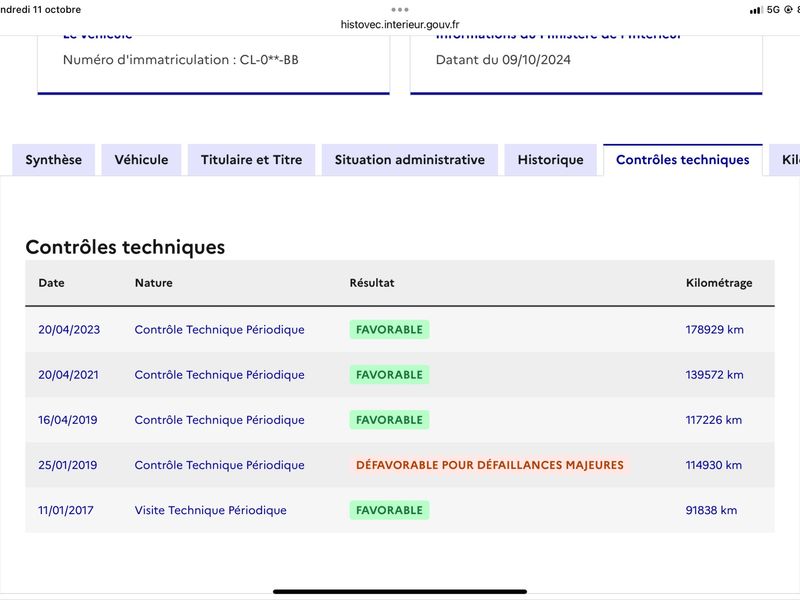Open the Synthèse tab
The width and height of the screenshot is (800, 600).
coord(54,160)
